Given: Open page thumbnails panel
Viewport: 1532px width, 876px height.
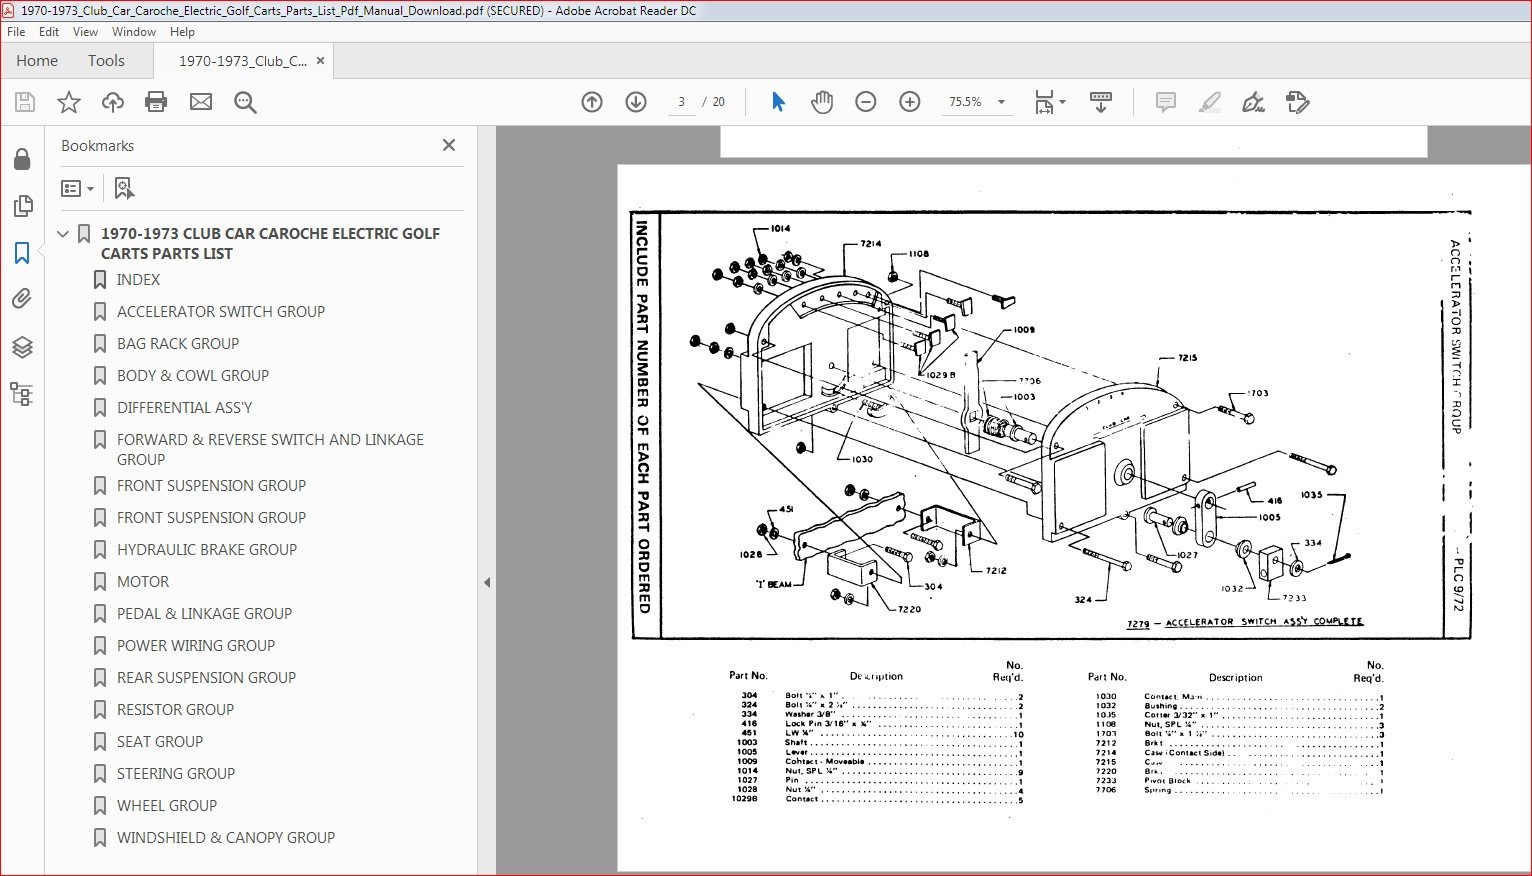Looking at the screenshot, I should [22, 206].
